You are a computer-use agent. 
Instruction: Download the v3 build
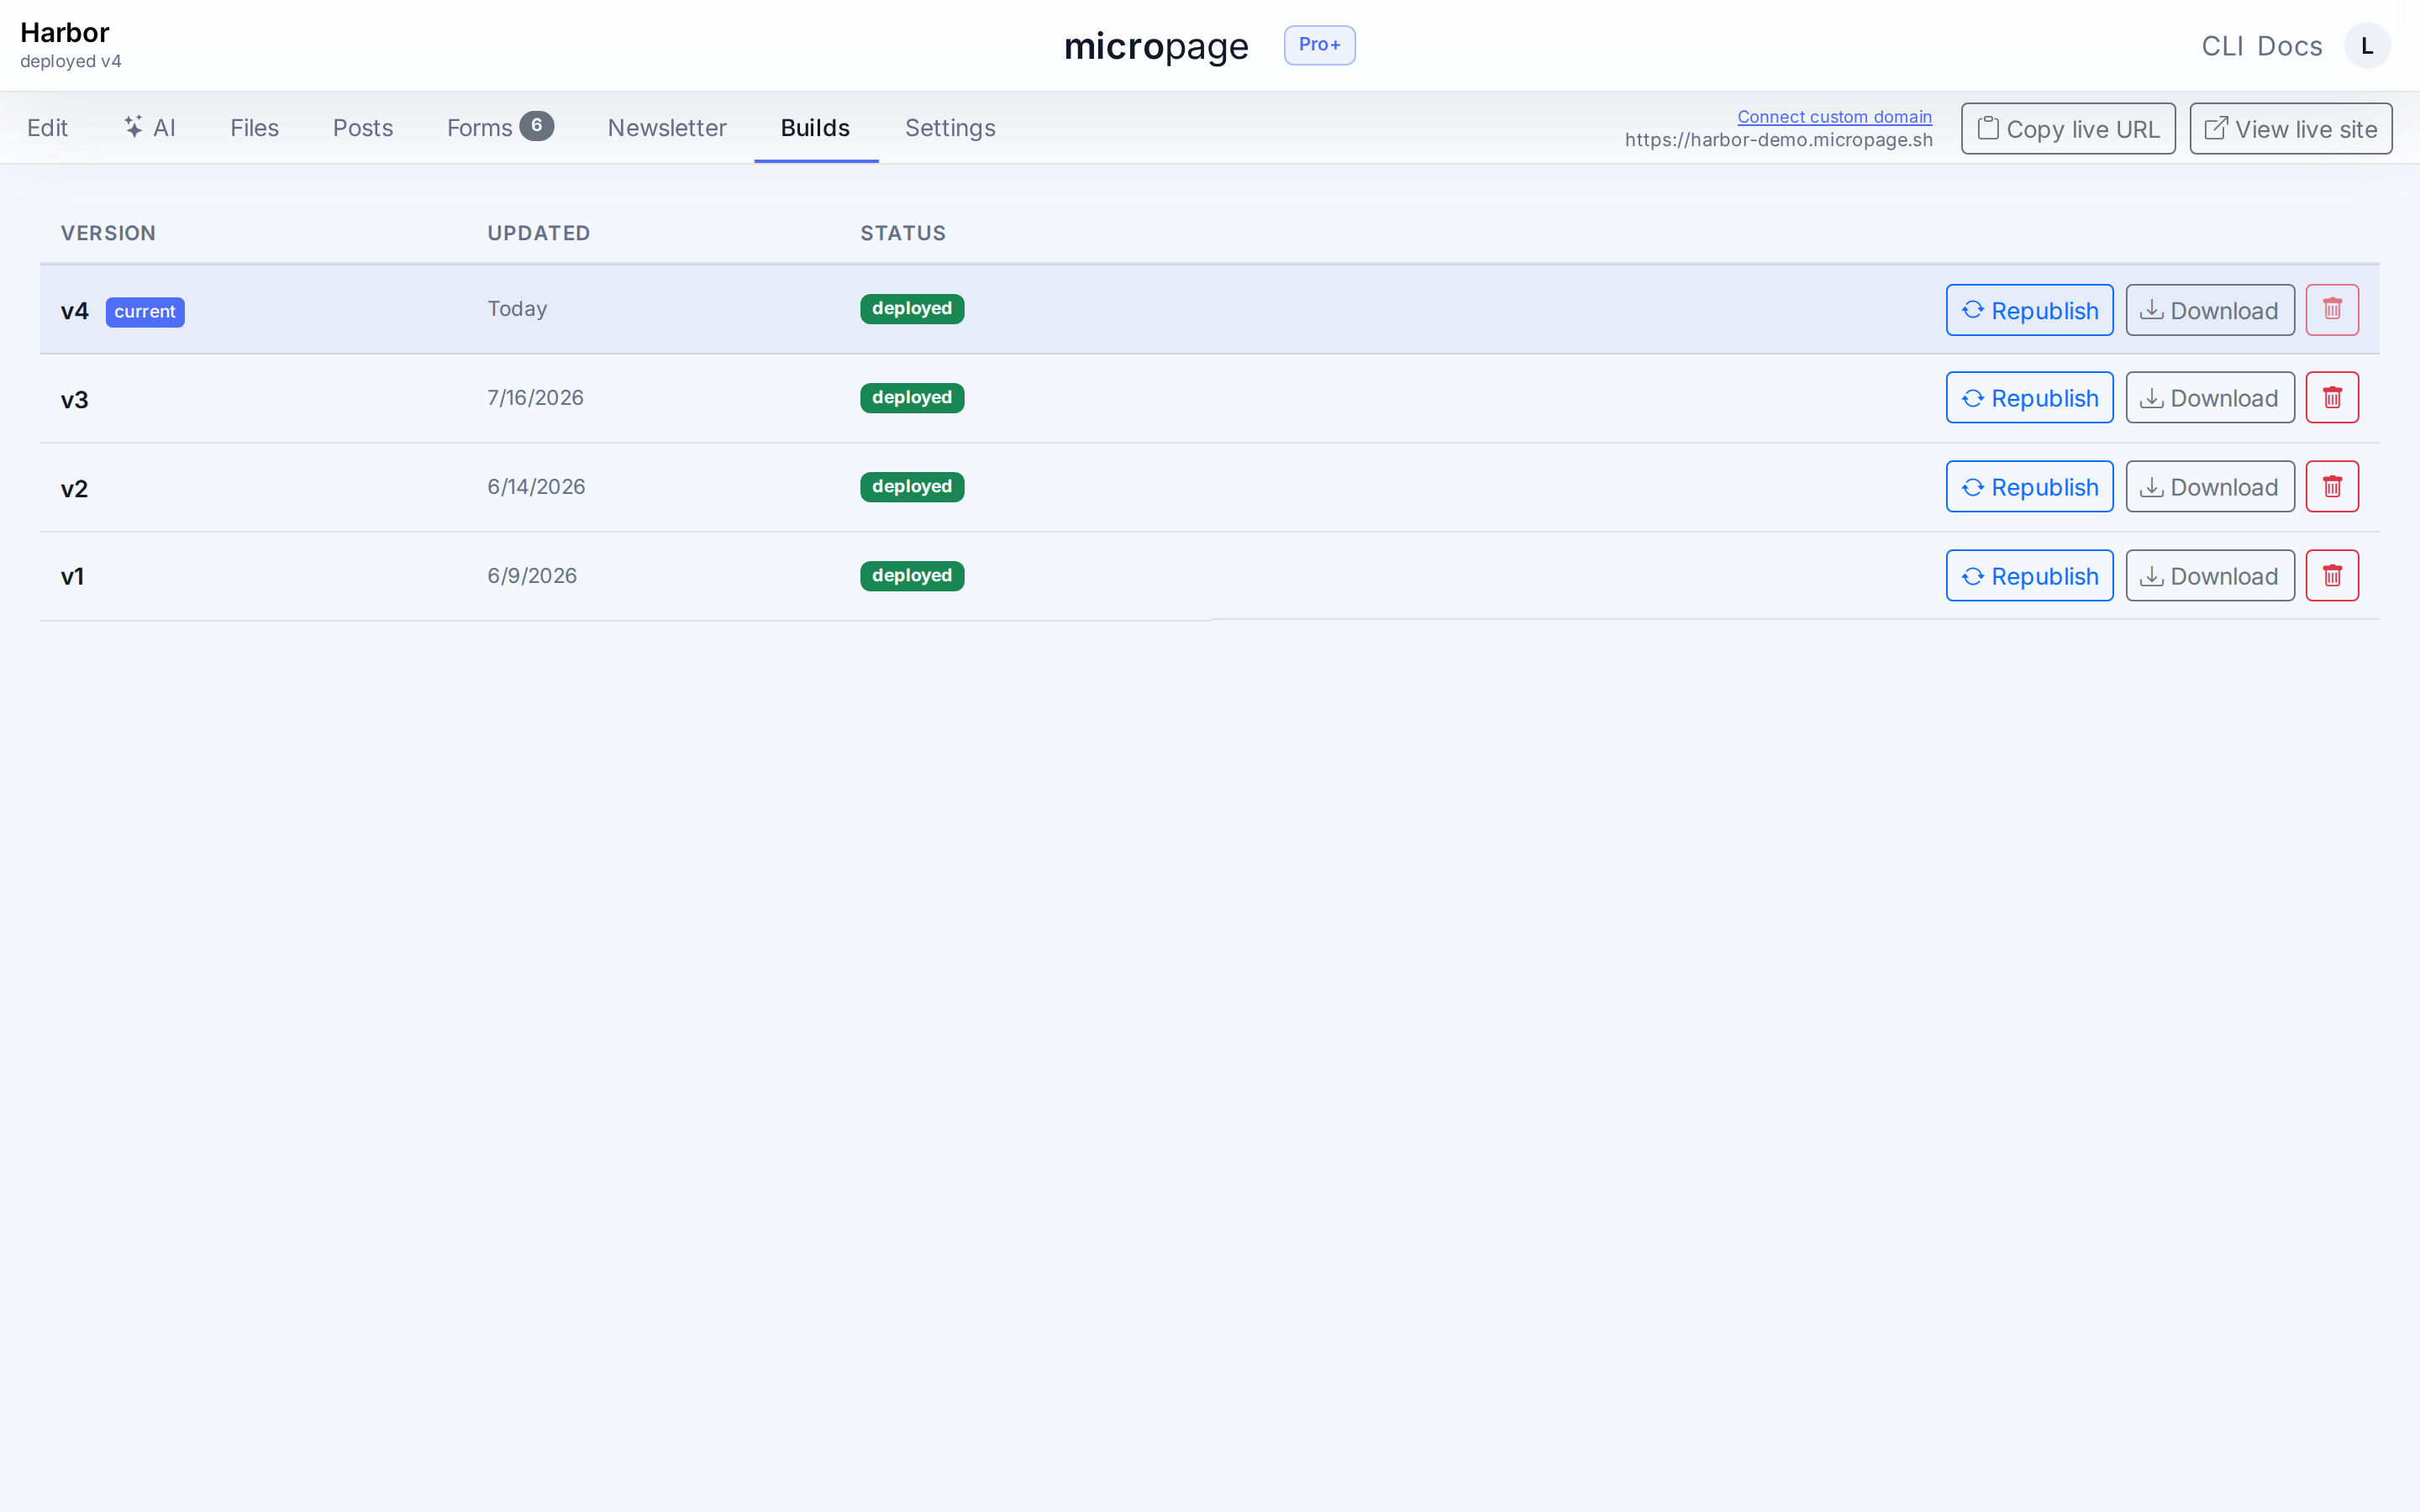(x=2210, y=397)
